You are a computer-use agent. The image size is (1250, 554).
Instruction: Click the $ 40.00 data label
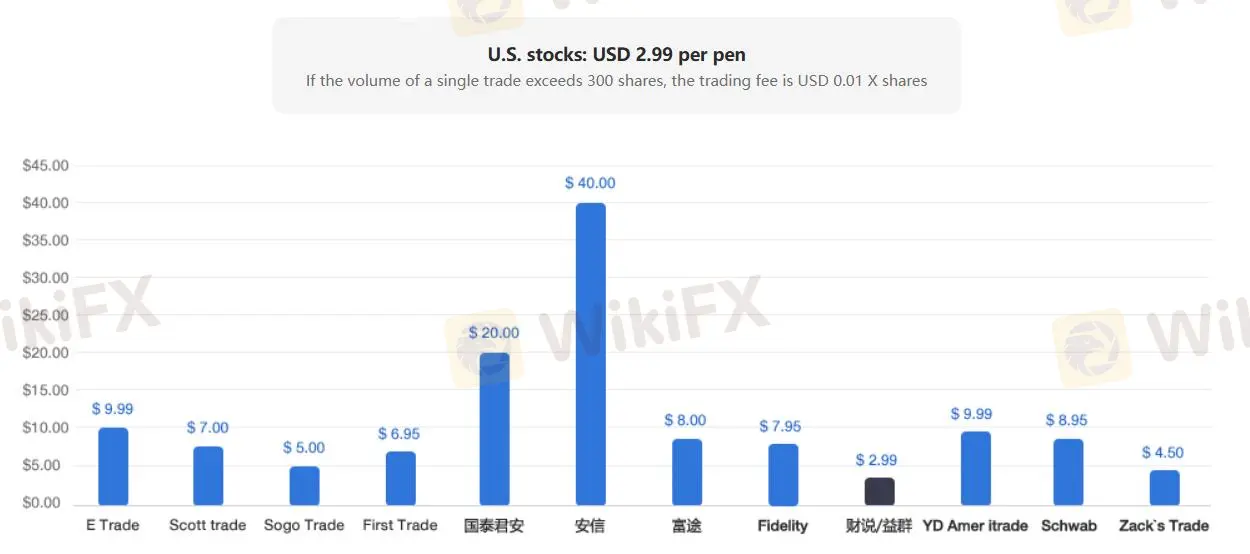pos(590,183)
